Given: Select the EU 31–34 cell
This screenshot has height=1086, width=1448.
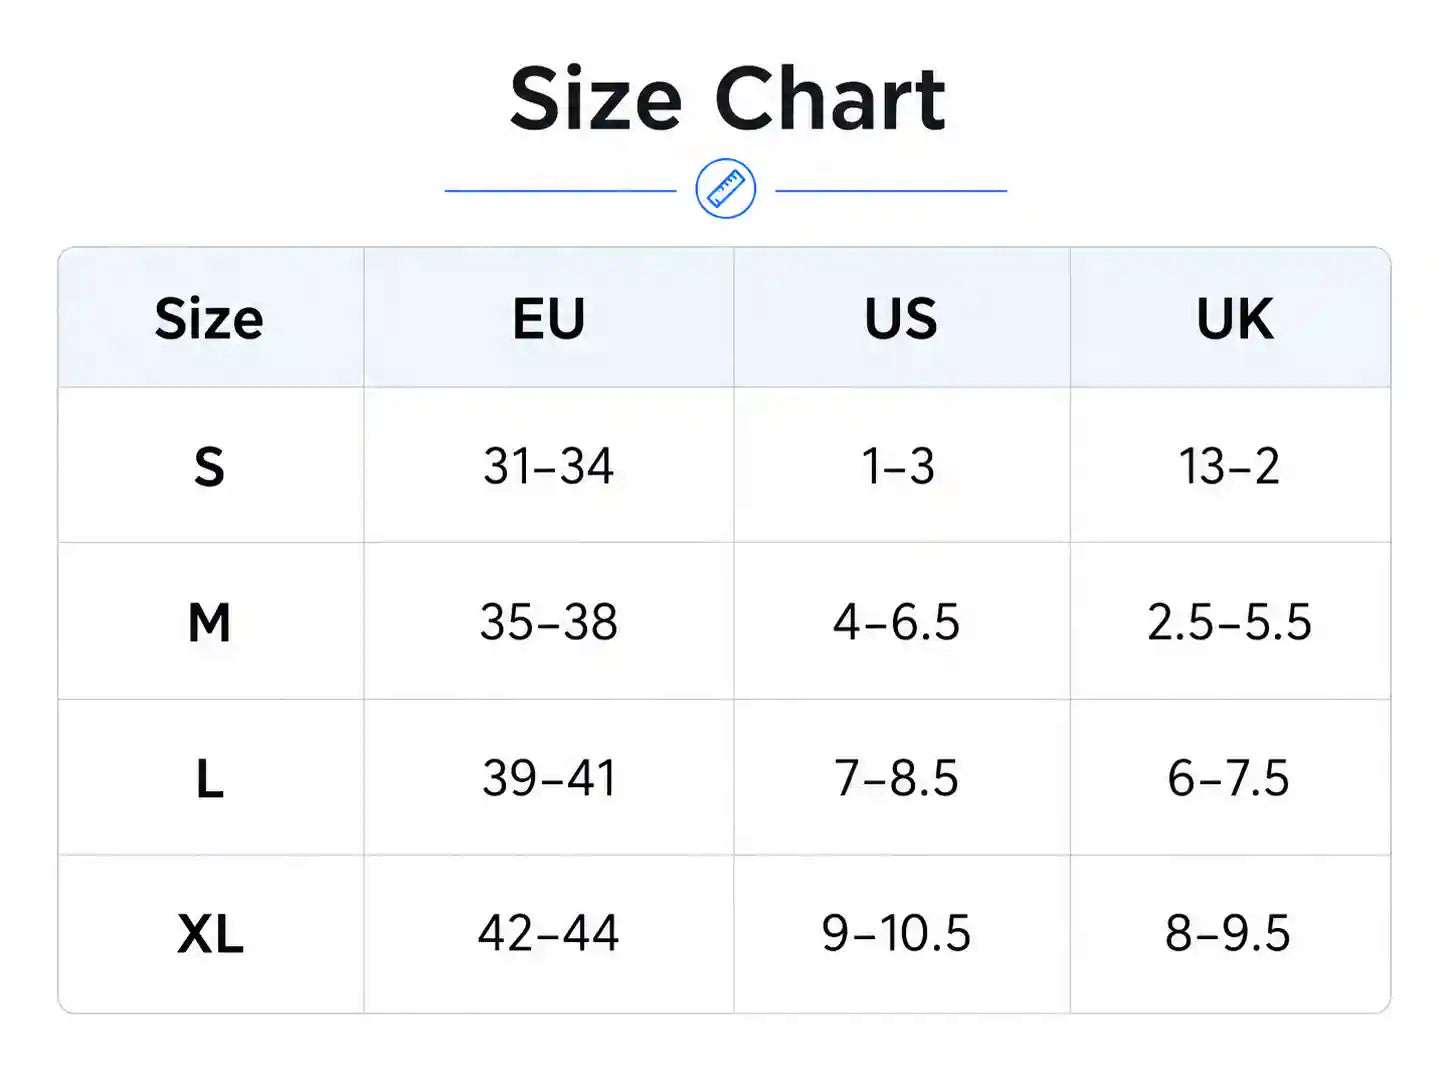Looking at the screenshot, I should 548,466.
